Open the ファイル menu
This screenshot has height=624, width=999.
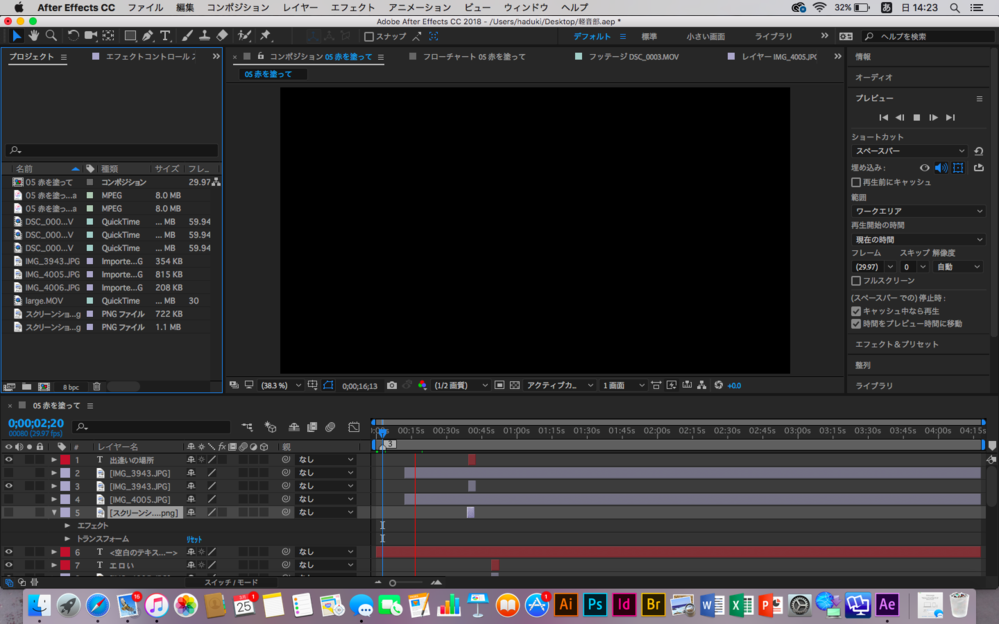coord(145,8)
